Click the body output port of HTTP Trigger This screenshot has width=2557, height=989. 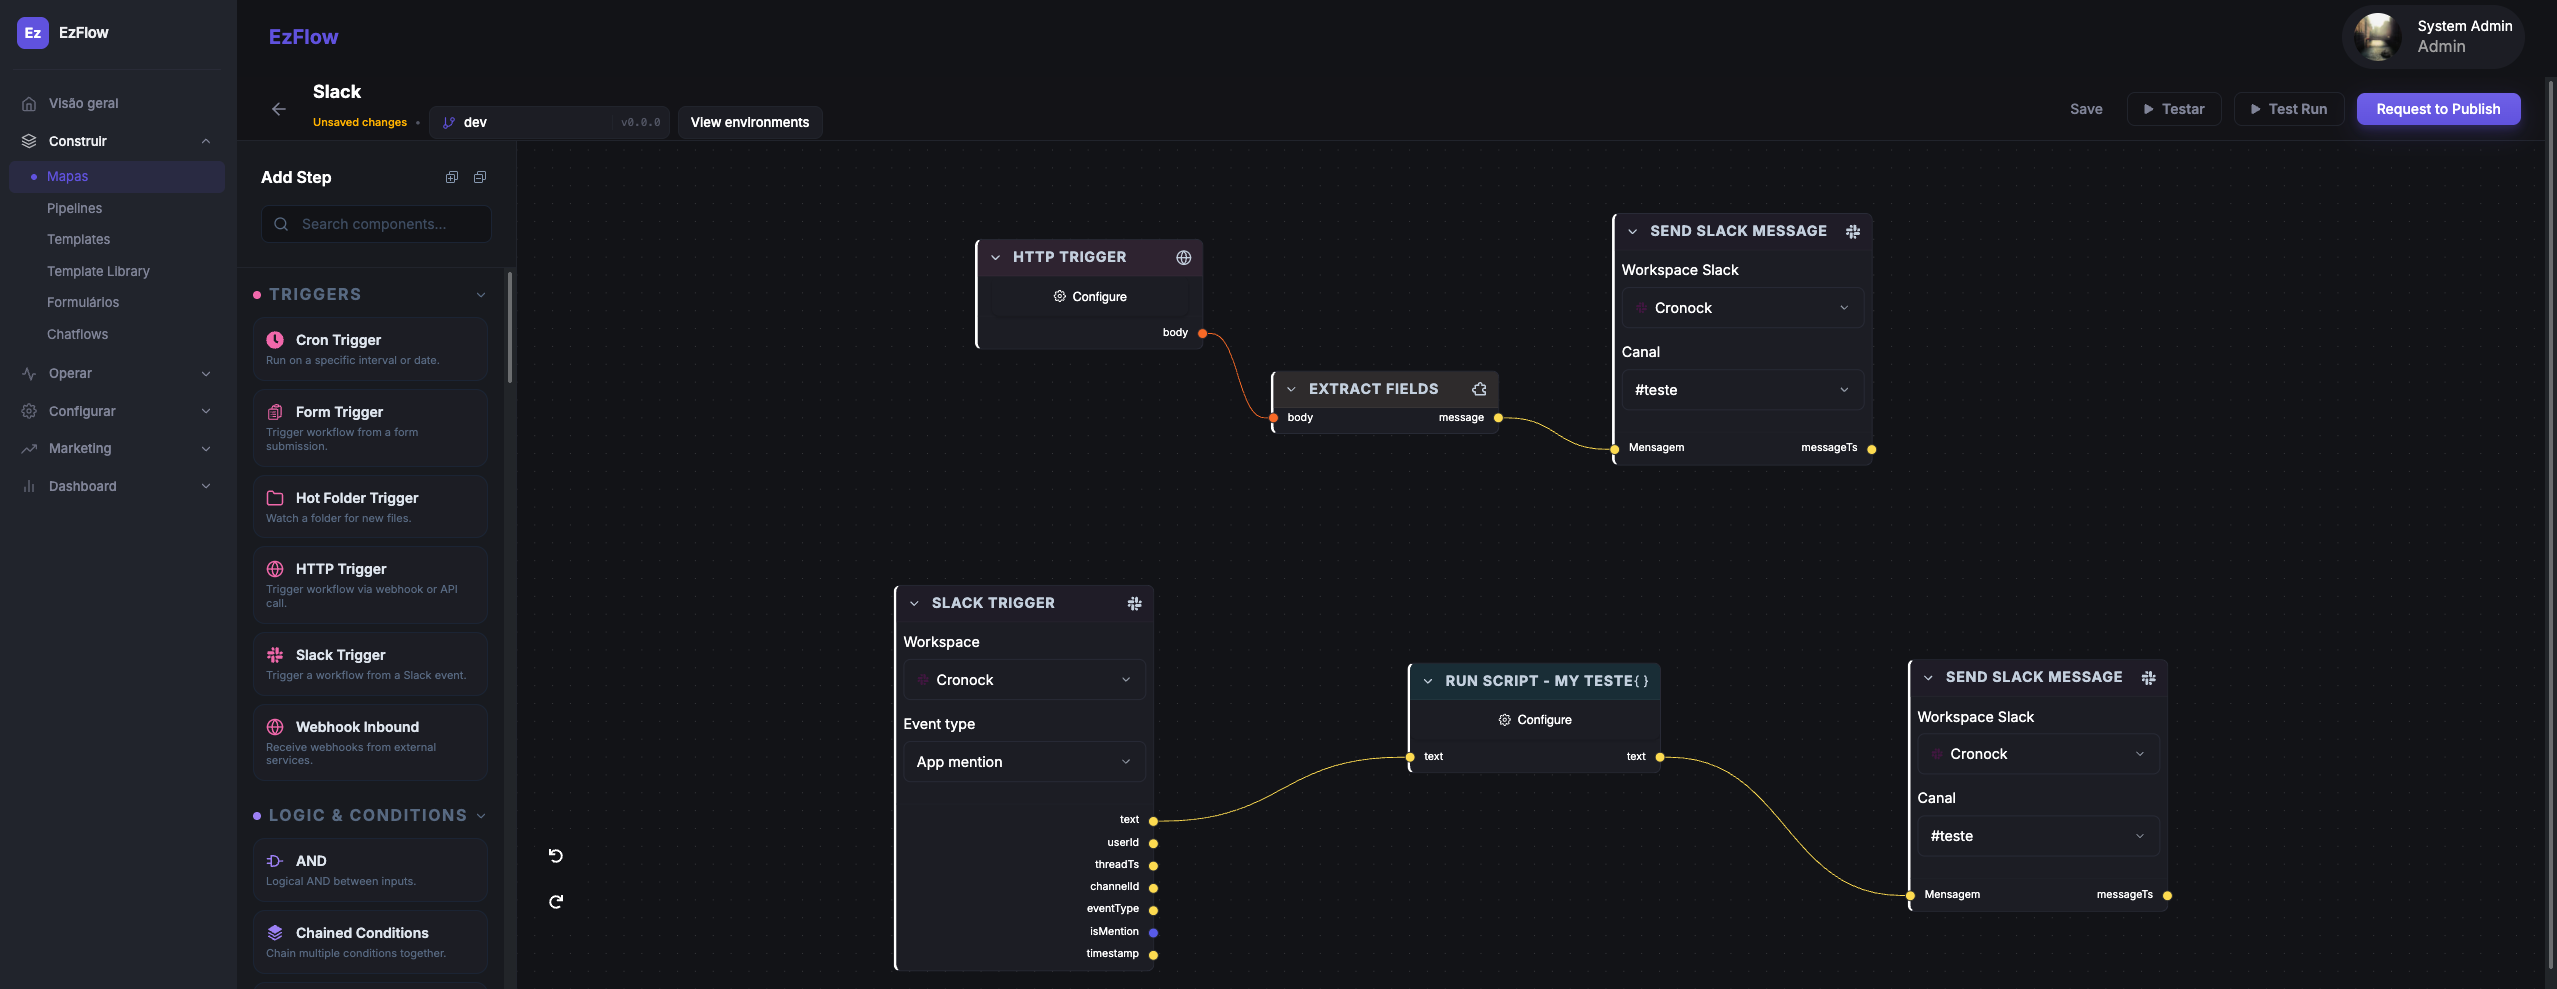pos(1202,333)
